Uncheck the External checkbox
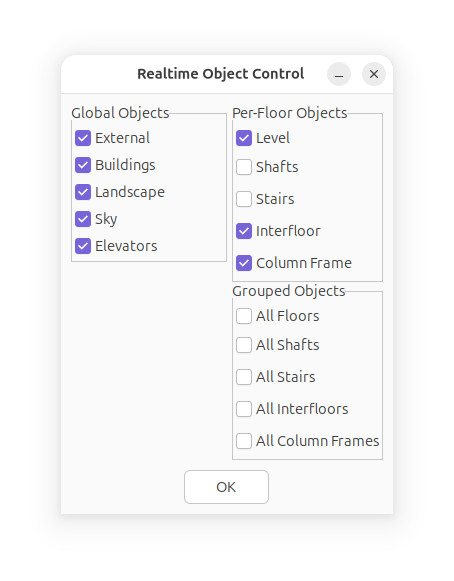This screenshot has width=454, height=581. (x=83, y=138)
